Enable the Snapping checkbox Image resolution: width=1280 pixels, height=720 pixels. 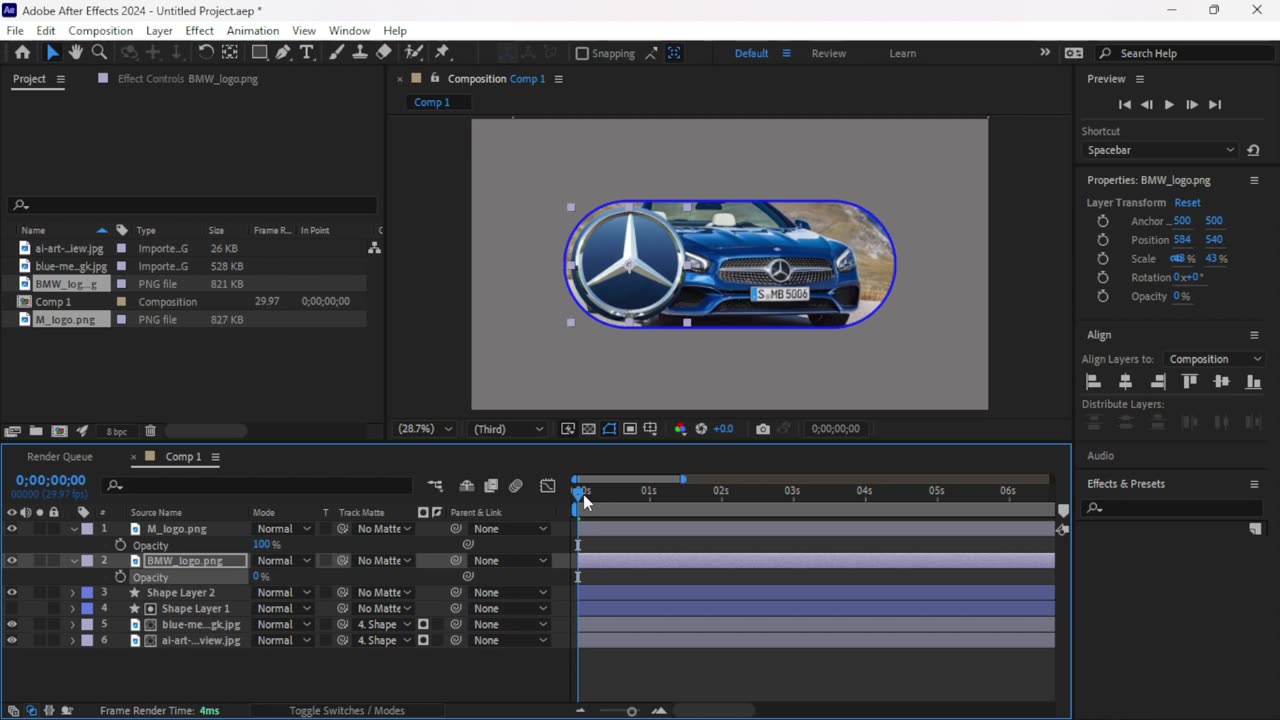tap(582, 54)
